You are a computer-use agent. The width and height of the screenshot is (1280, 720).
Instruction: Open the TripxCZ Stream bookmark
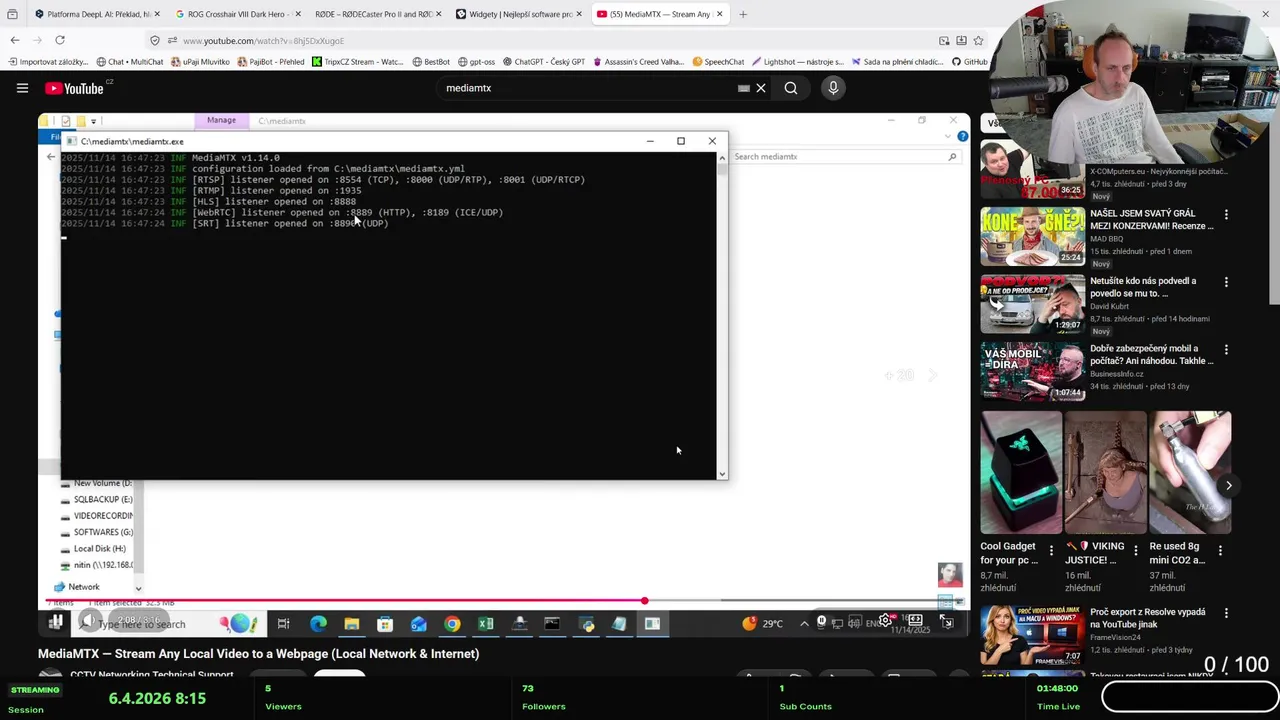point(357,62)
